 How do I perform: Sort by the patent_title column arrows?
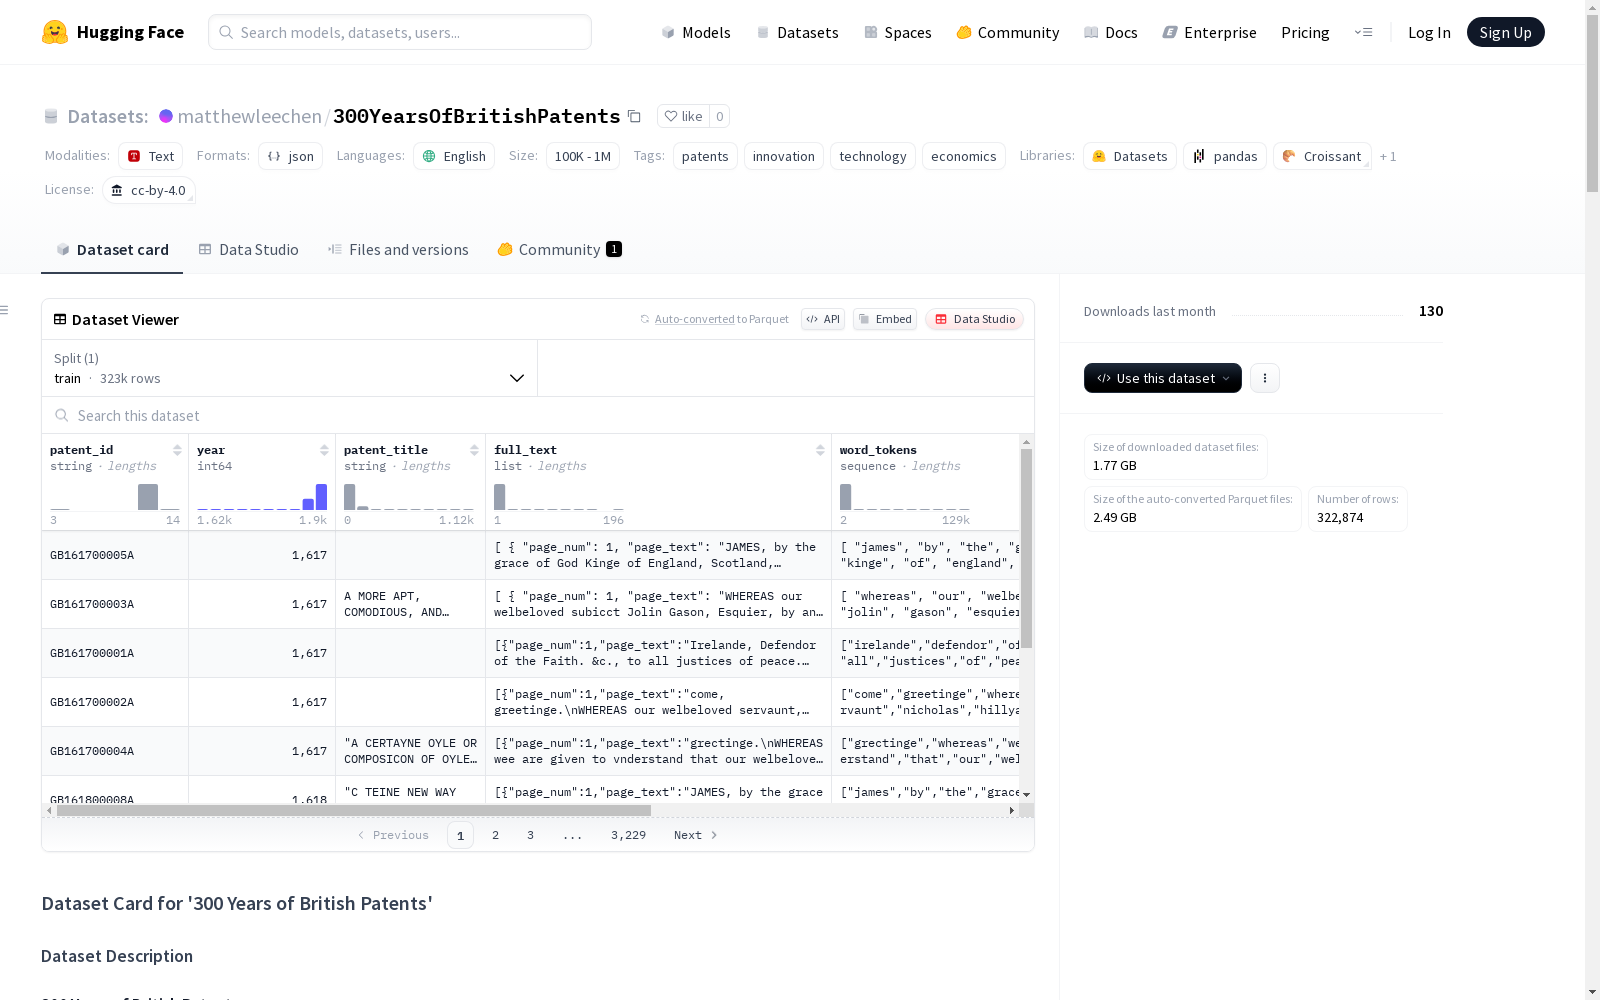474,450
